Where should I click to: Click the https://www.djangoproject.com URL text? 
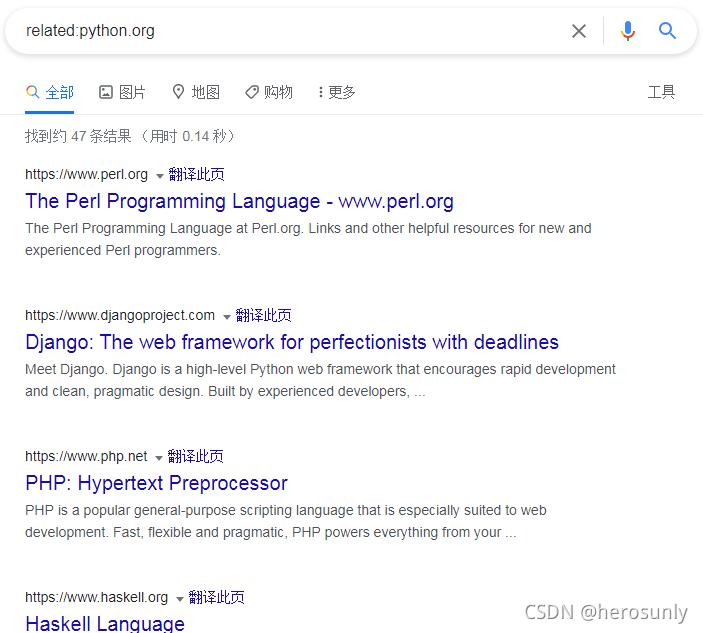point(120,316)
